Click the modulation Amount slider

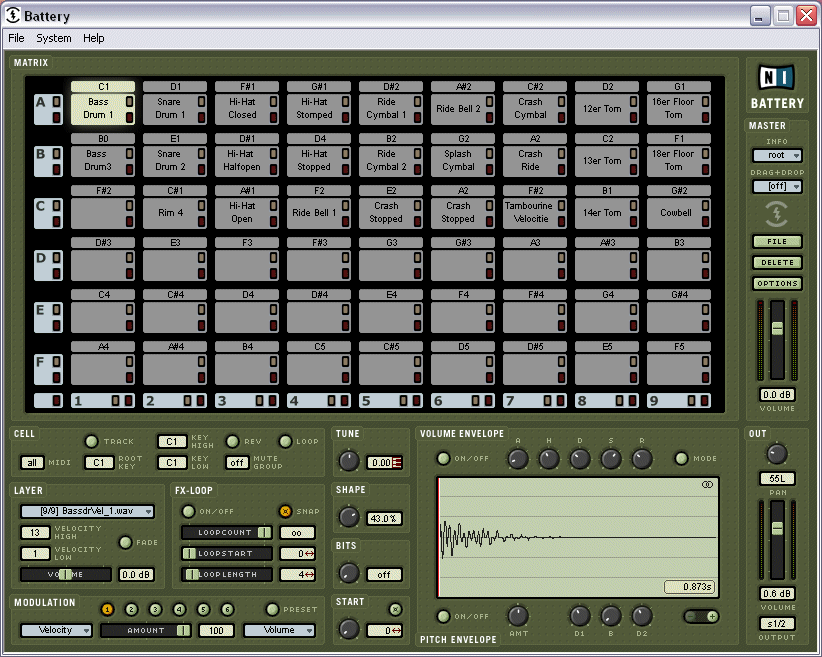pos(145,630)
